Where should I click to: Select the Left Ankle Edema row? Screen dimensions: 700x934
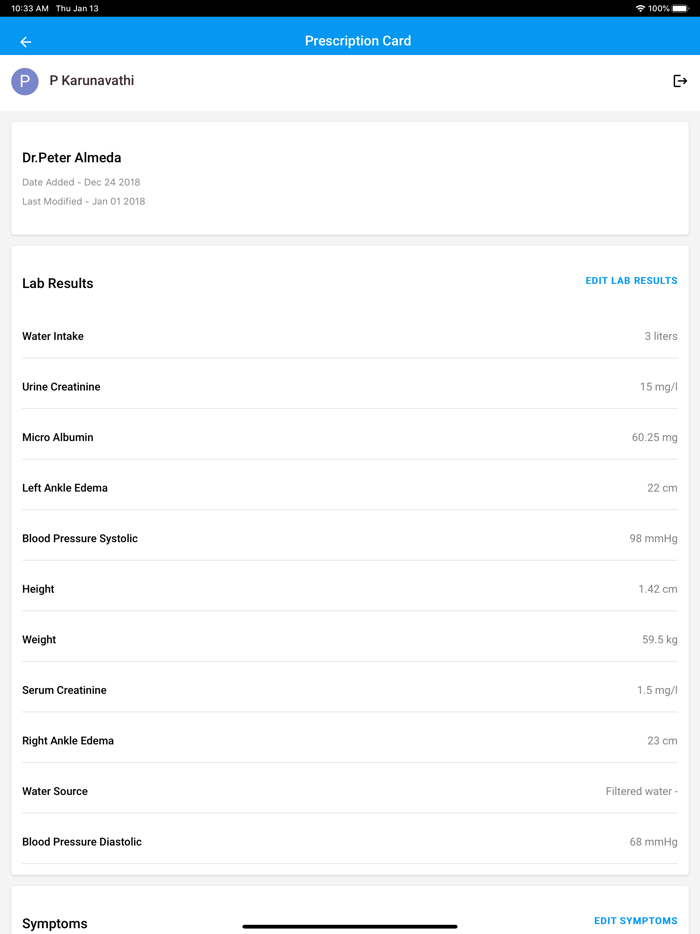349,488
